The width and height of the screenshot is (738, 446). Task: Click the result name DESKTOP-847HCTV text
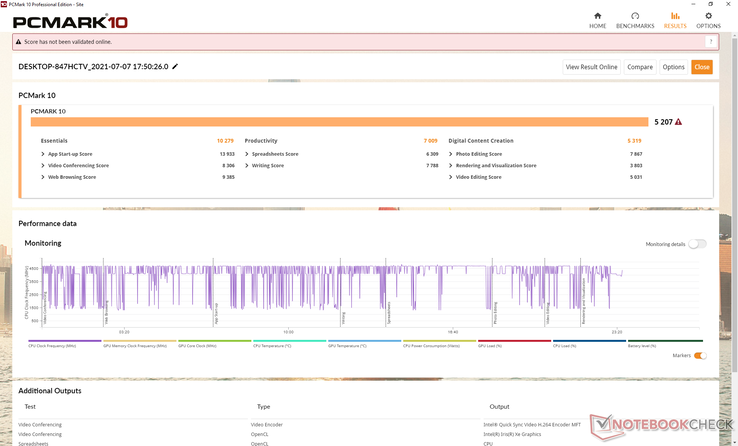(93, 66)
